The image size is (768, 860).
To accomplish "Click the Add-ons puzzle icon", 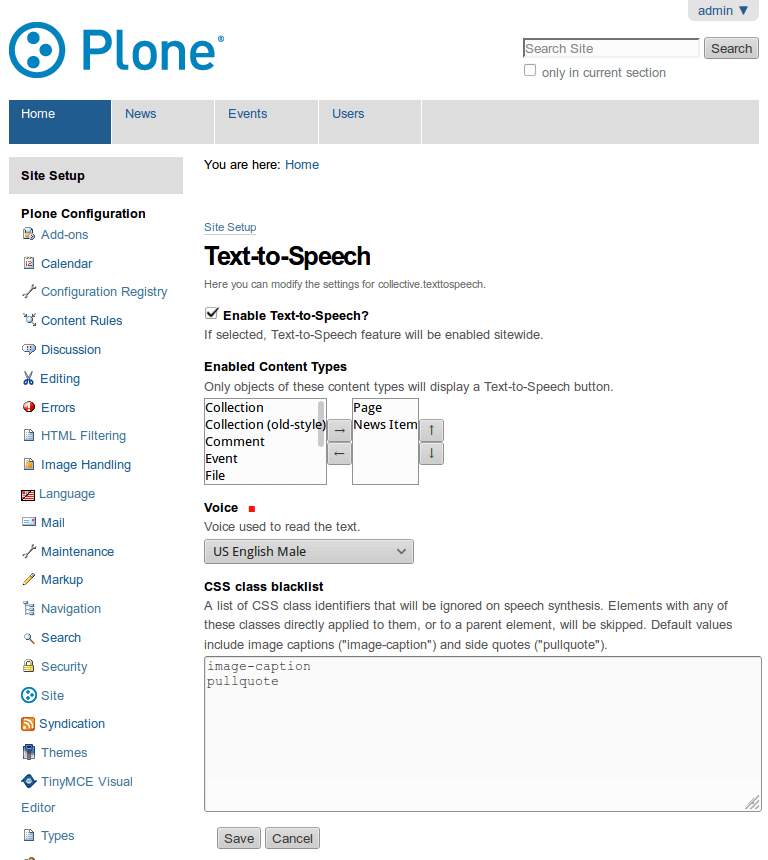I will click(x=29, y=234).
